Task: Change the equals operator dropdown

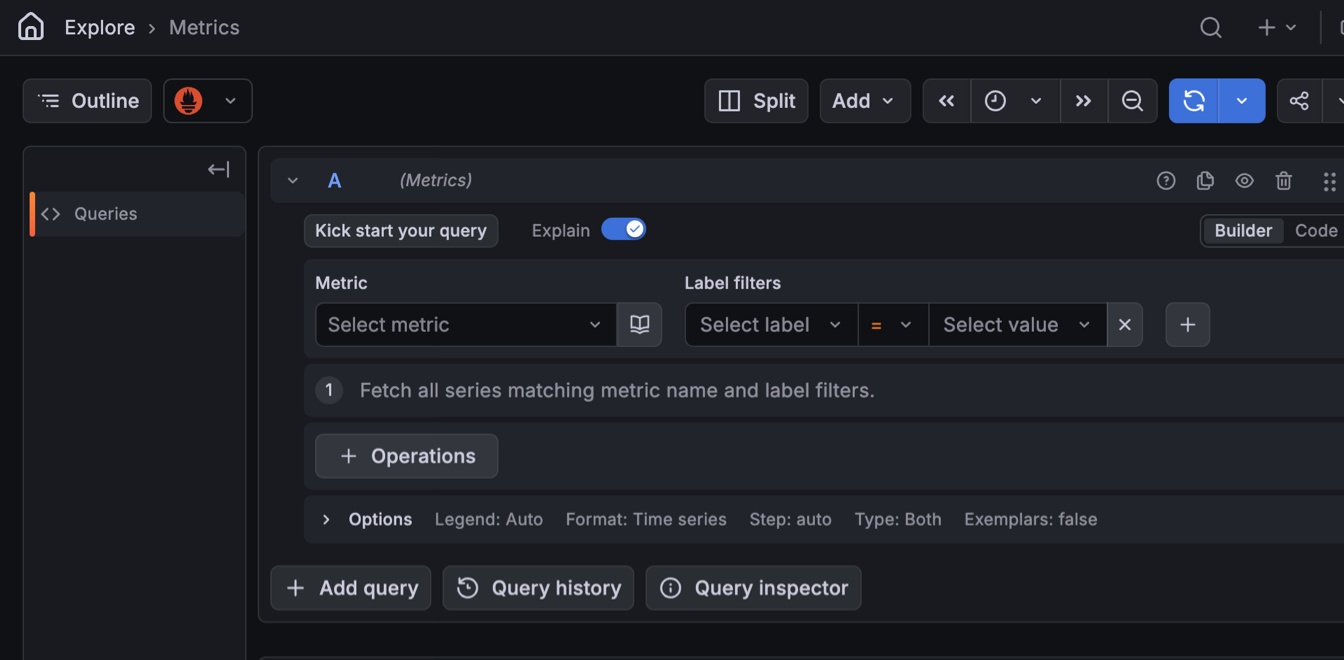Action: [892, 325]
